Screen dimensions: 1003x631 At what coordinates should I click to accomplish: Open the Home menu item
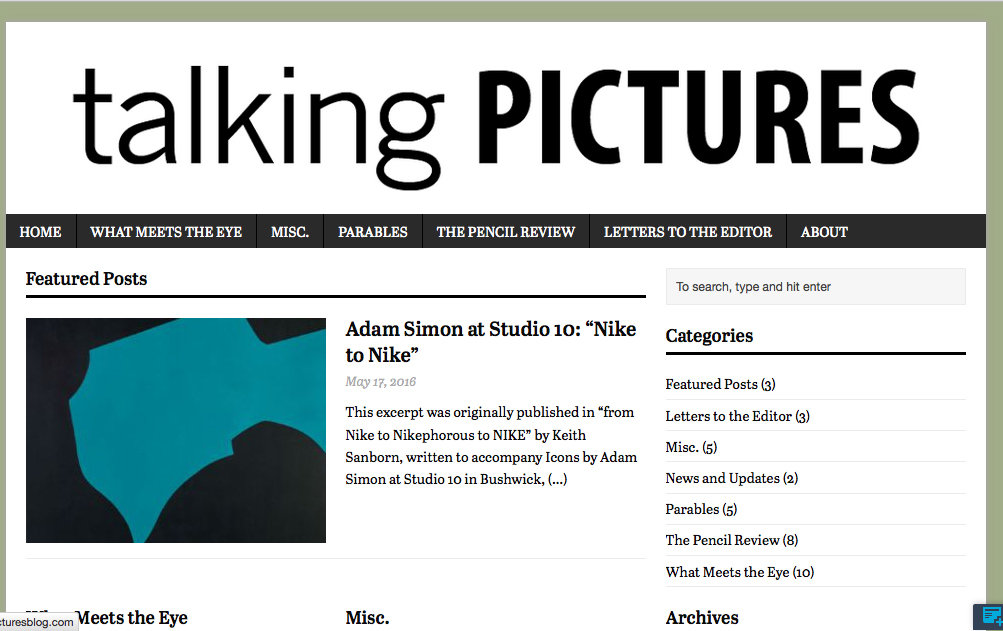40,232
